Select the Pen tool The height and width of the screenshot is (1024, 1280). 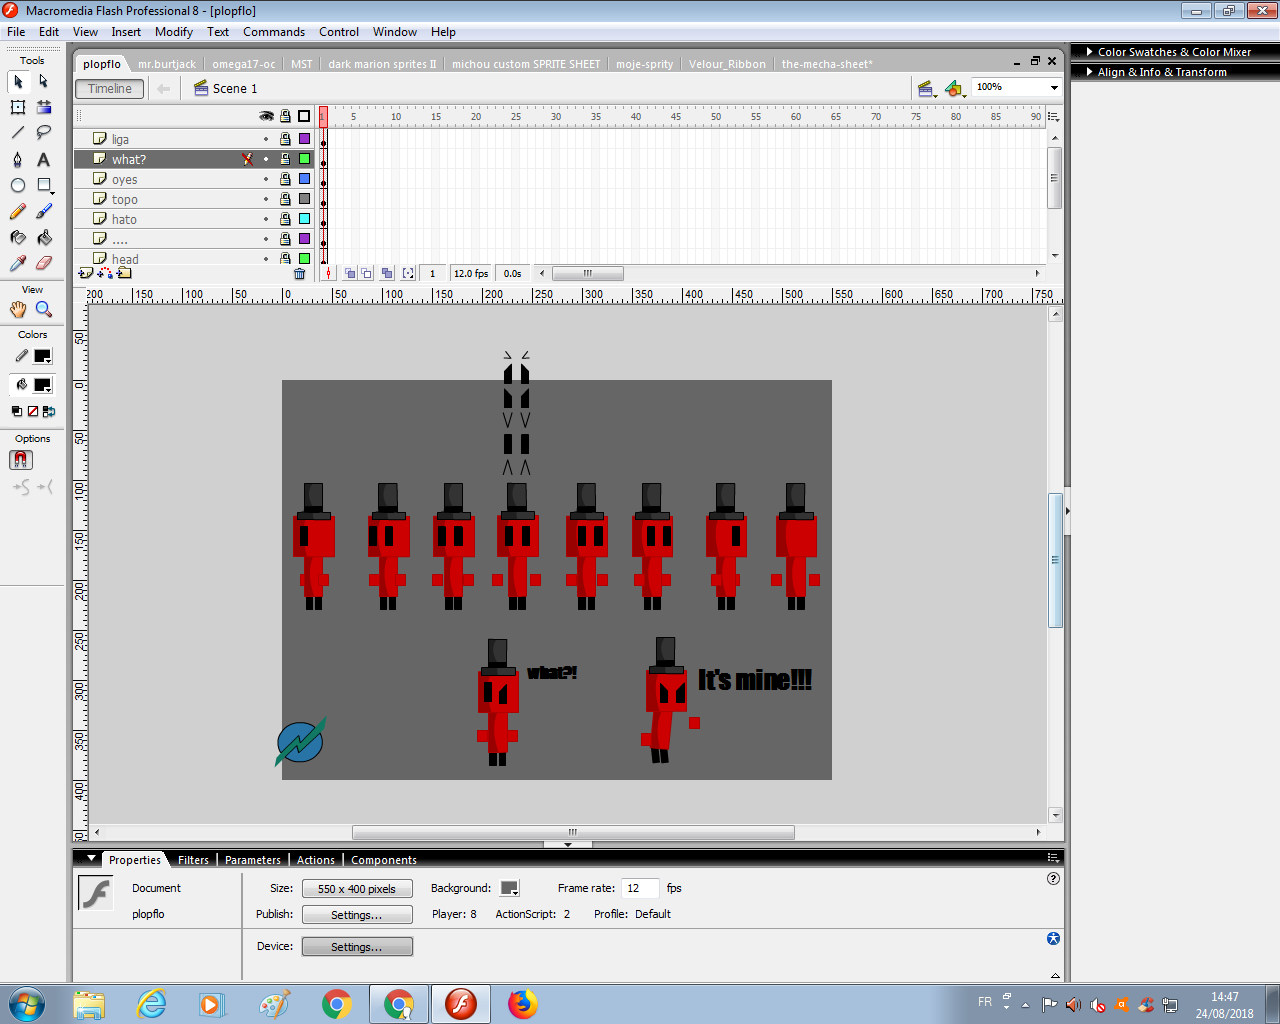[x=18, y=159]
